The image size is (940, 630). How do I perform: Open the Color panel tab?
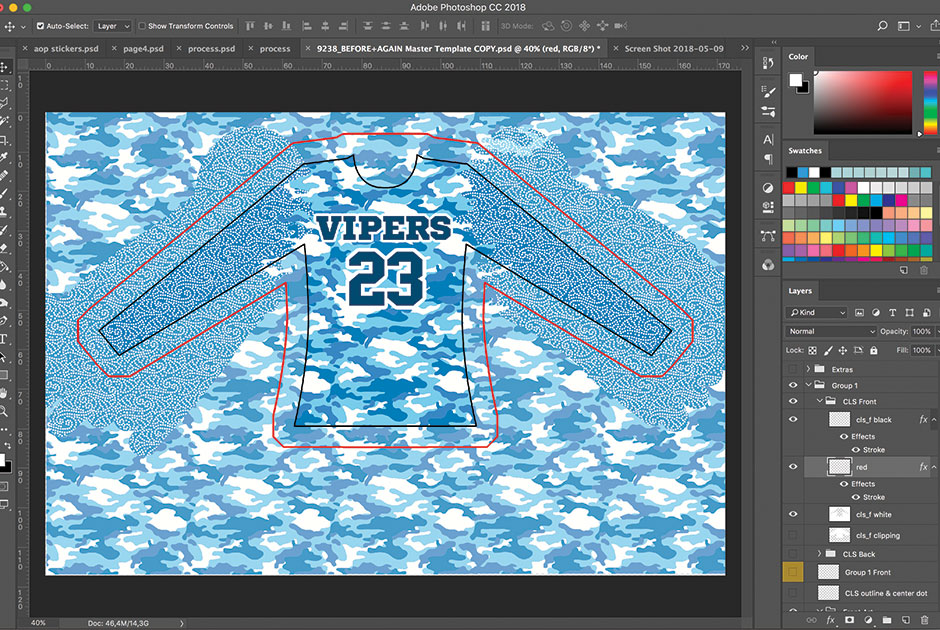tap(798, 56)
